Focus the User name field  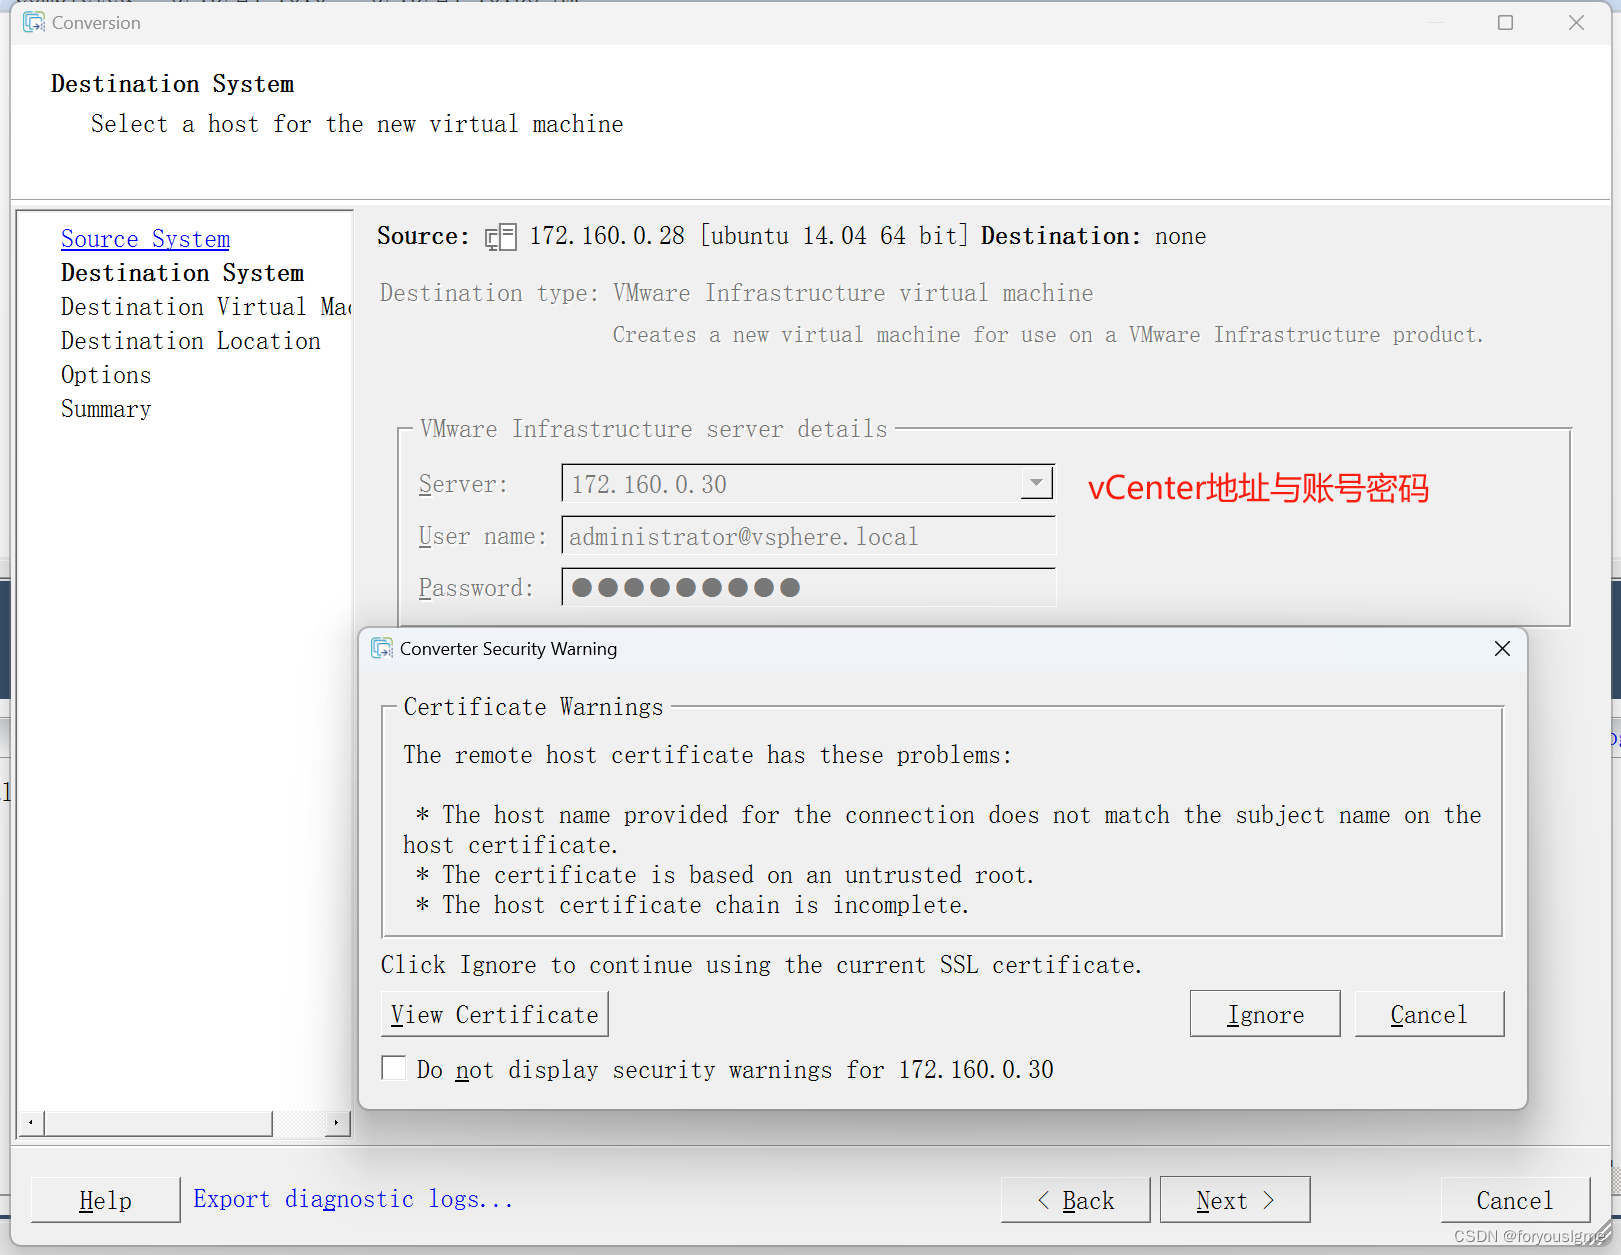809,536
